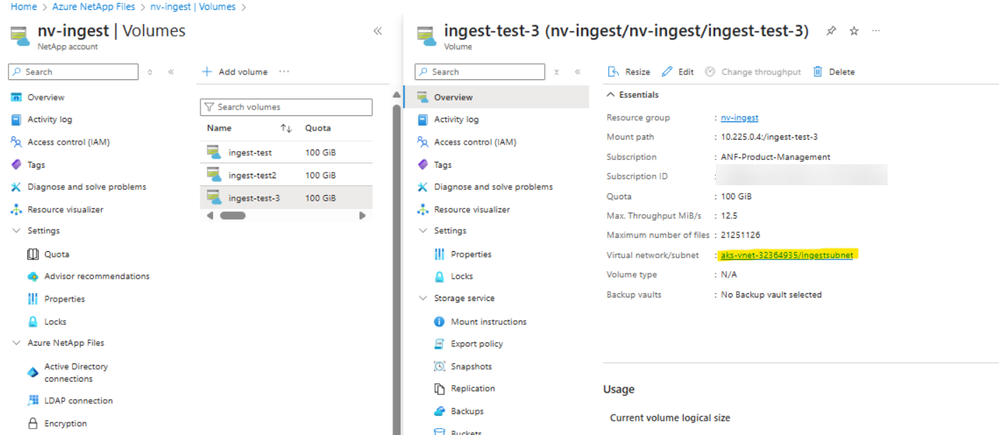Select Overview in the volume menu
The image size is (999, 435).
tap(497, 97)
